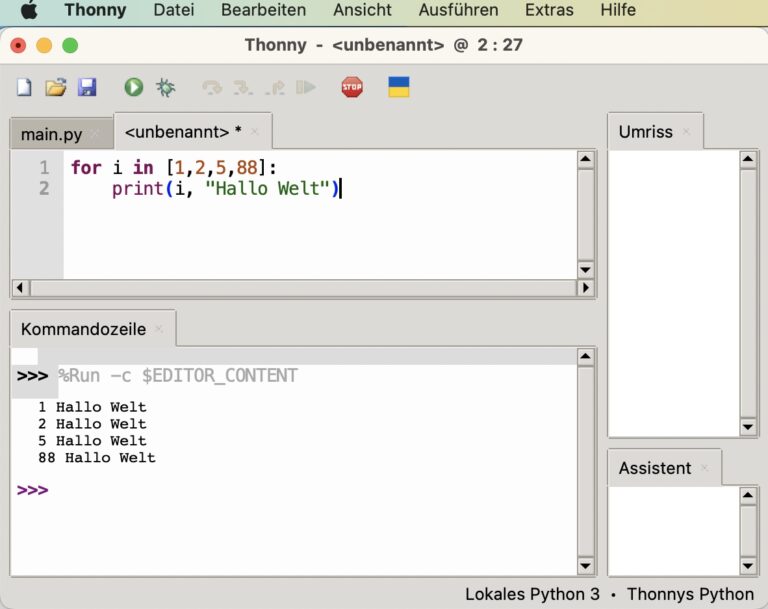Click the New file icon in toolbar
This screenshot has height=609, width=768.
24,88
